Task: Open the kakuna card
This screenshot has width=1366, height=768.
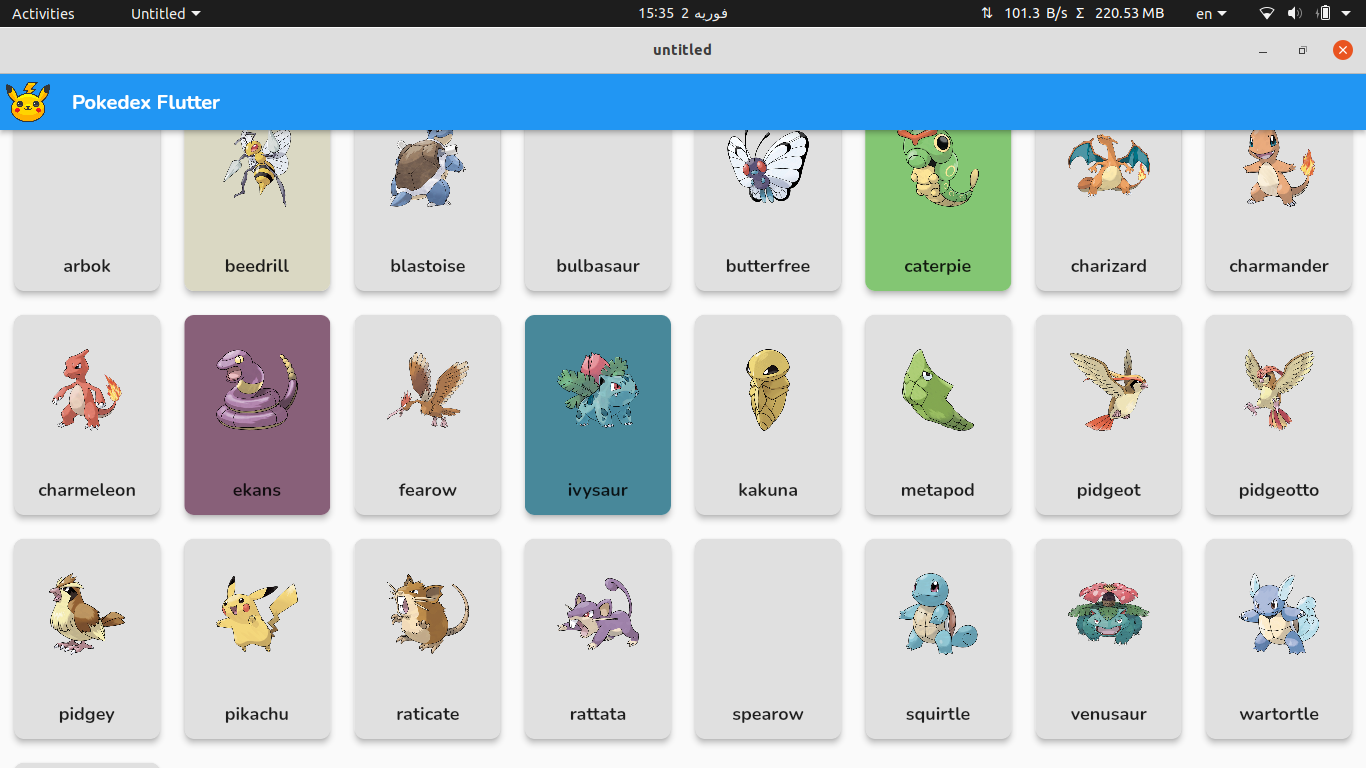Action: coord(768,415)
